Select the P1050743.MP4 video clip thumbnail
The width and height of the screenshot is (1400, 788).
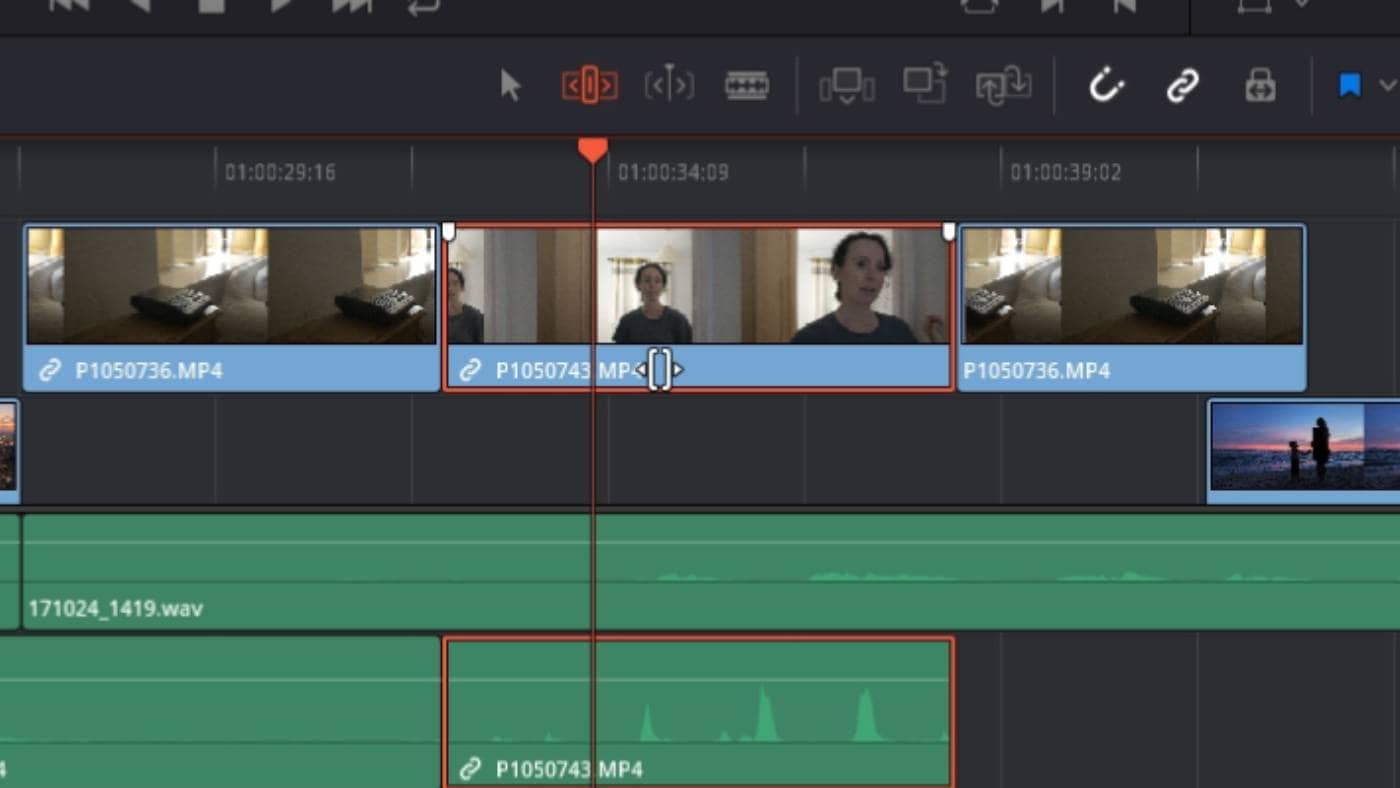point(698,286)
